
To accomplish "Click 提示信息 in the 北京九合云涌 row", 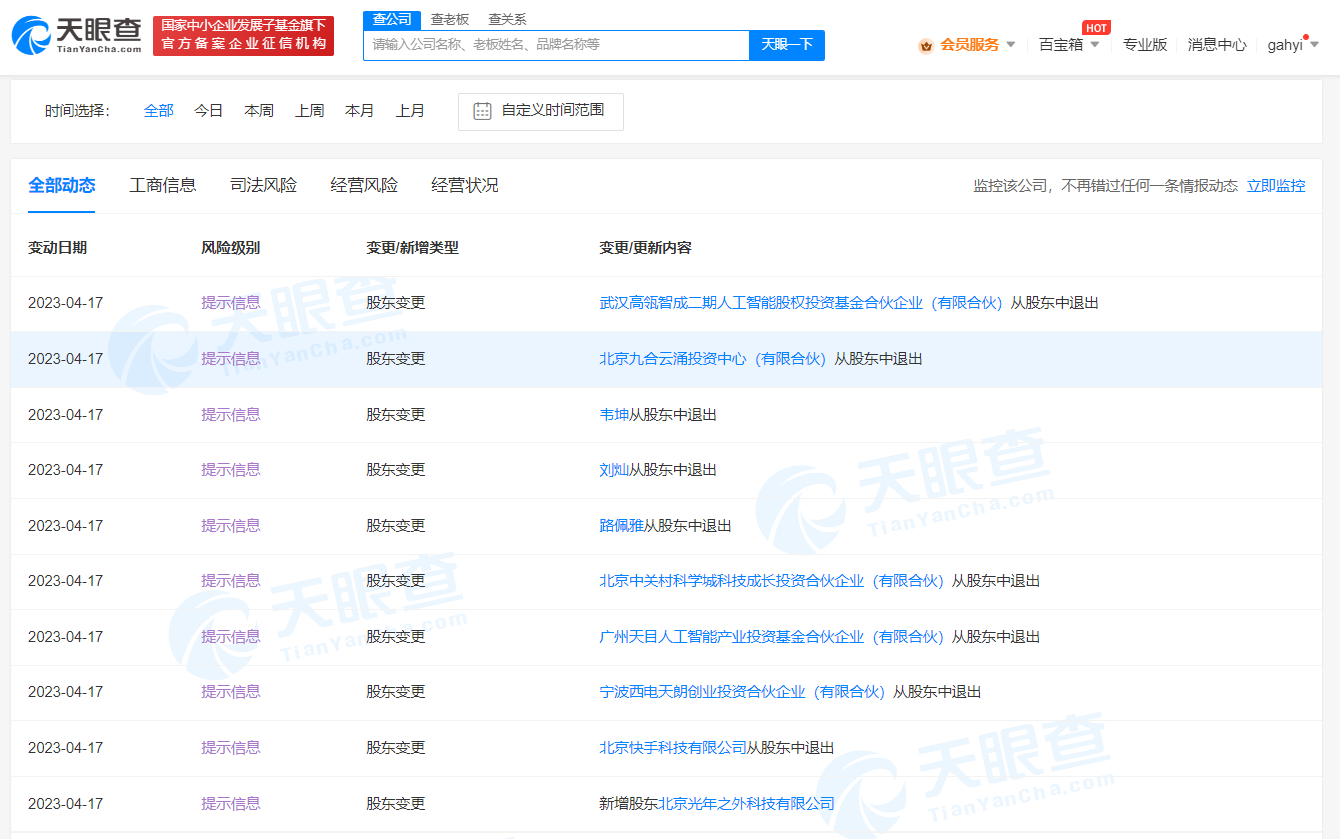I will pos(231,359).
